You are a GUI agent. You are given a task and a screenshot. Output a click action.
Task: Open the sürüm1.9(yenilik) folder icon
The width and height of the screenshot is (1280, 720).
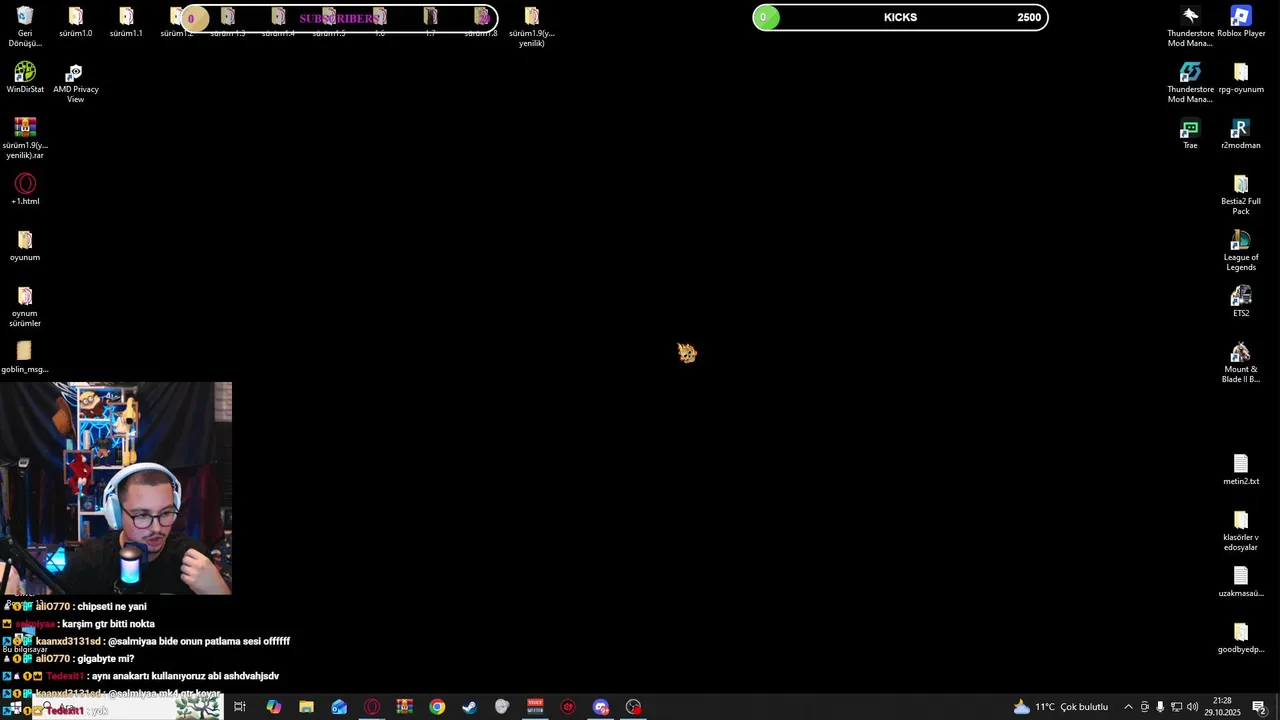[x=532, y=16]
